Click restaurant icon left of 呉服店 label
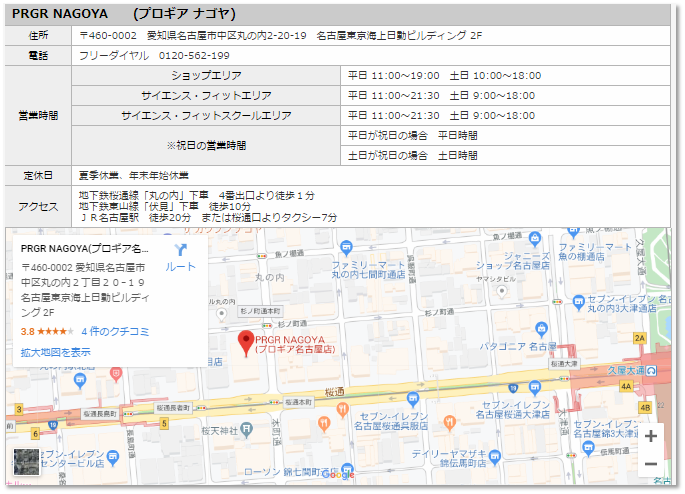The image size is (685, 494). [x=324, y=424]
